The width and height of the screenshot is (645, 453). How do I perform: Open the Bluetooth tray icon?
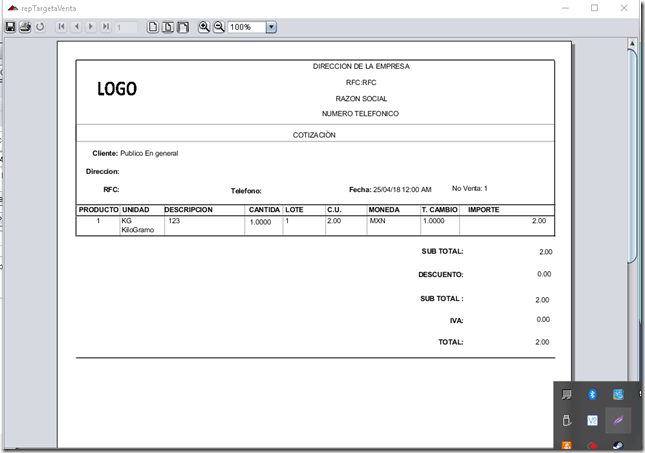tap(592, 395)
